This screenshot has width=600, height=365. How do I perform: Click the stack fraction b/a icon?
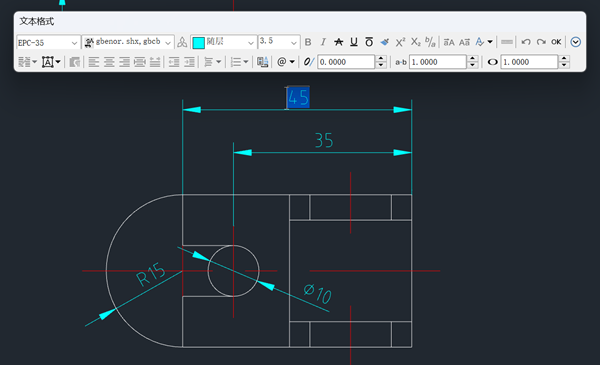pos(430,42)
